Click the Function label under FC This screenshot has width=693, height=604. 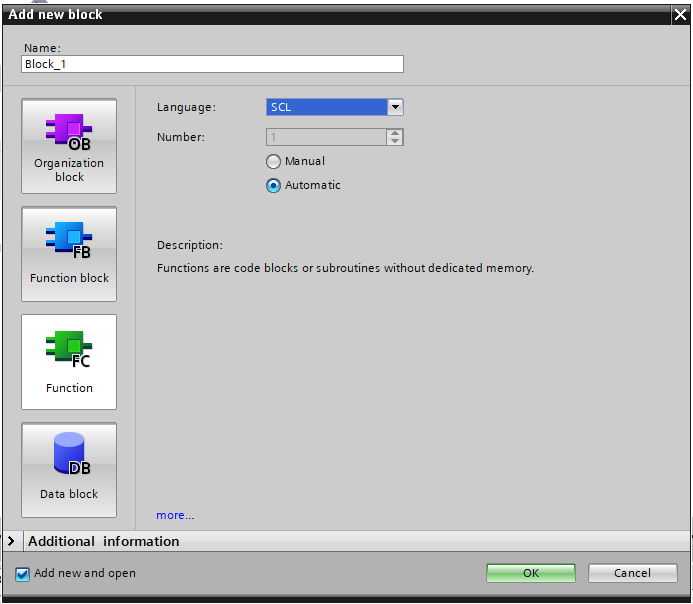69,388
